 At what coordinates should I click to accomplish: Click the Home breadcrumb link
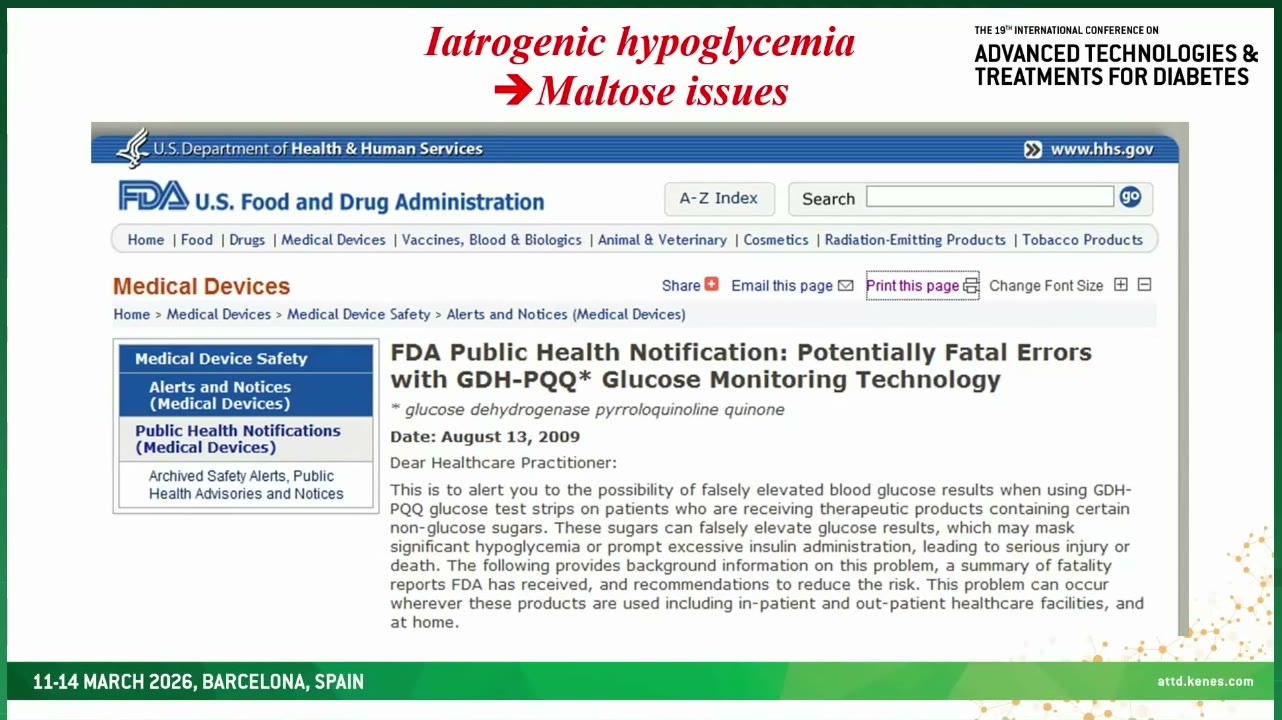coord(131,314)
